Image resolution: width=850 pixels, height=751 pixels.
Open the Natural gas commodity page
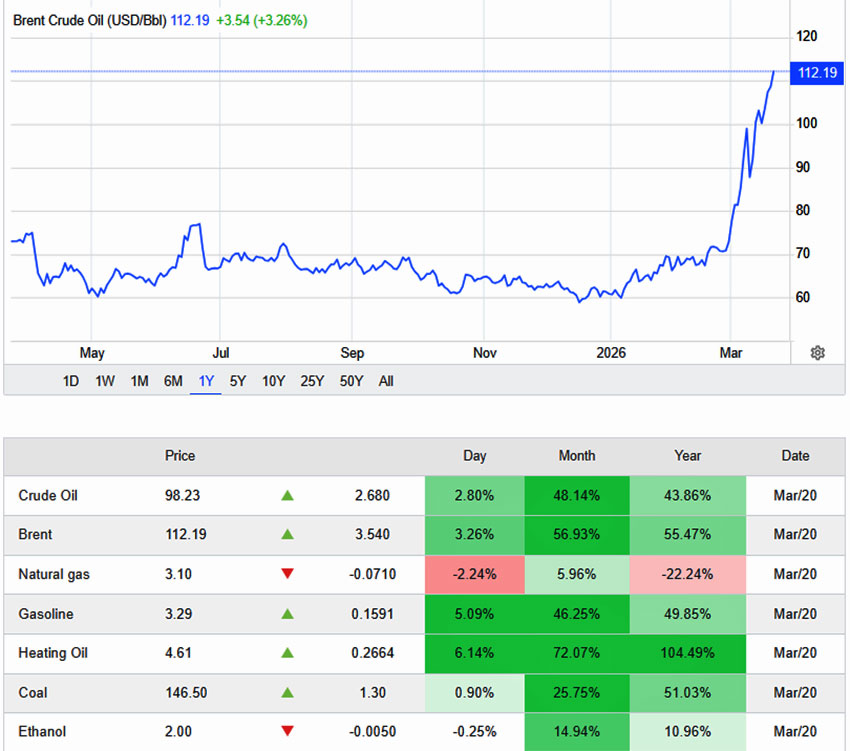(54, 574)
